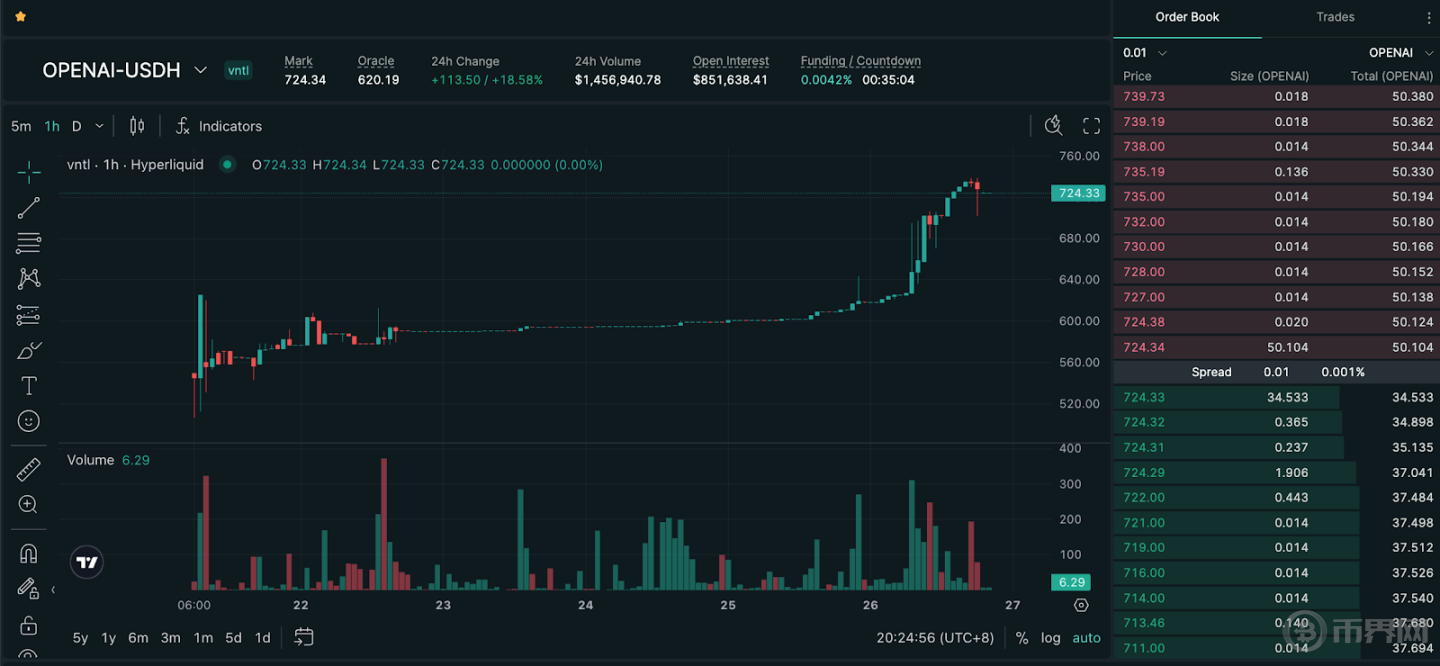
Task: Toggle magnet mode in the drawing toolbar
Action: pyautogui.click(x=29, y=553)
